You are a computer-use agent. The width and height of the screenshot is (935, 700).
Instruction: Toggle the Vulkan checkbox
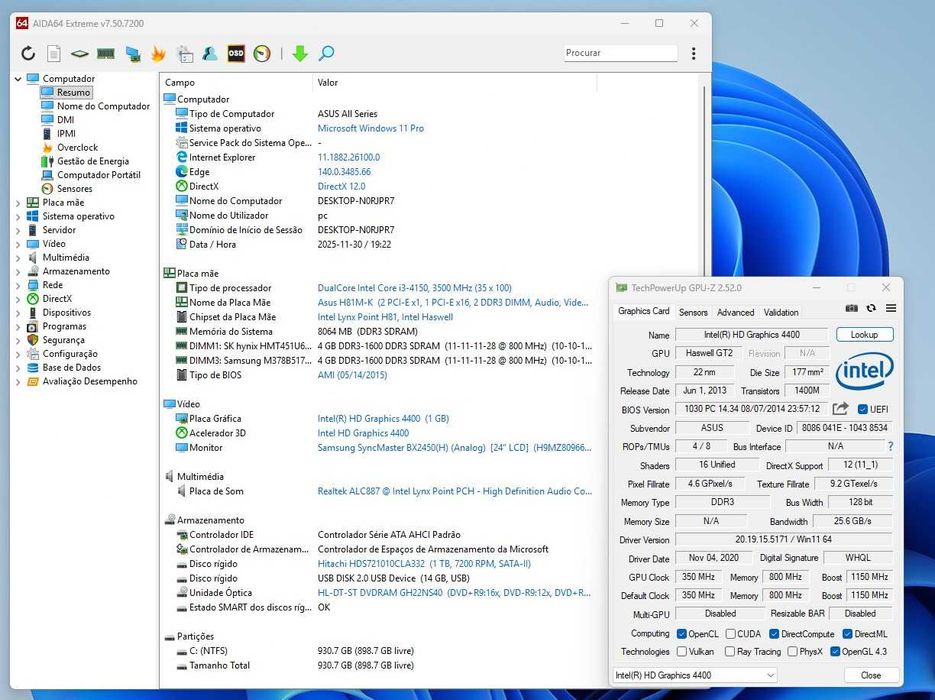pyautogui.click(x=682, y=652)
